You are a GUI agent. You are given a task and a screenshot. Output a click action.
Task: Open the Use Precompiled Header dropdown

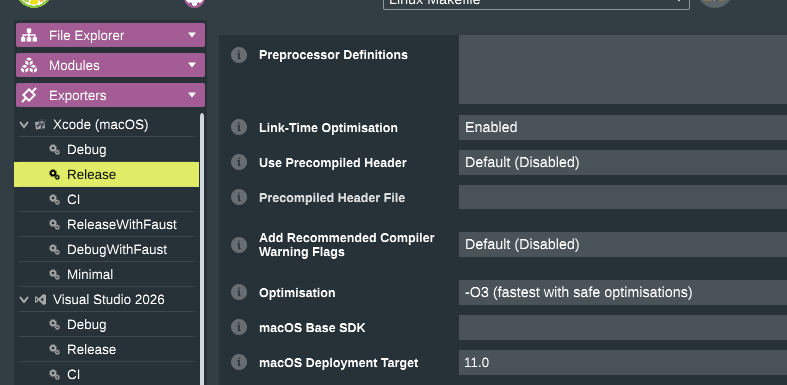[623, 163]
